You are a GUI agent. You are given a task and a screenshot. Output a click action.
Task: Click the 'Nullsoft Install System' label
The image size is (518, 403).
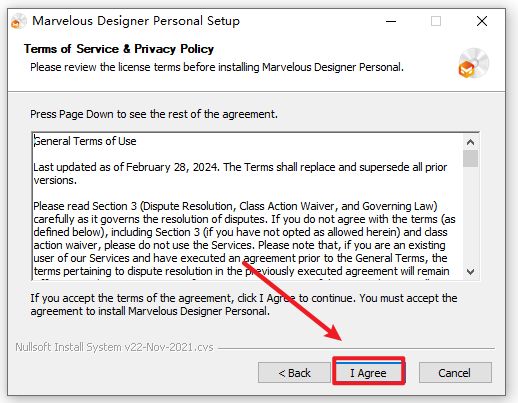pyautogui.click(x=114, y=347)
